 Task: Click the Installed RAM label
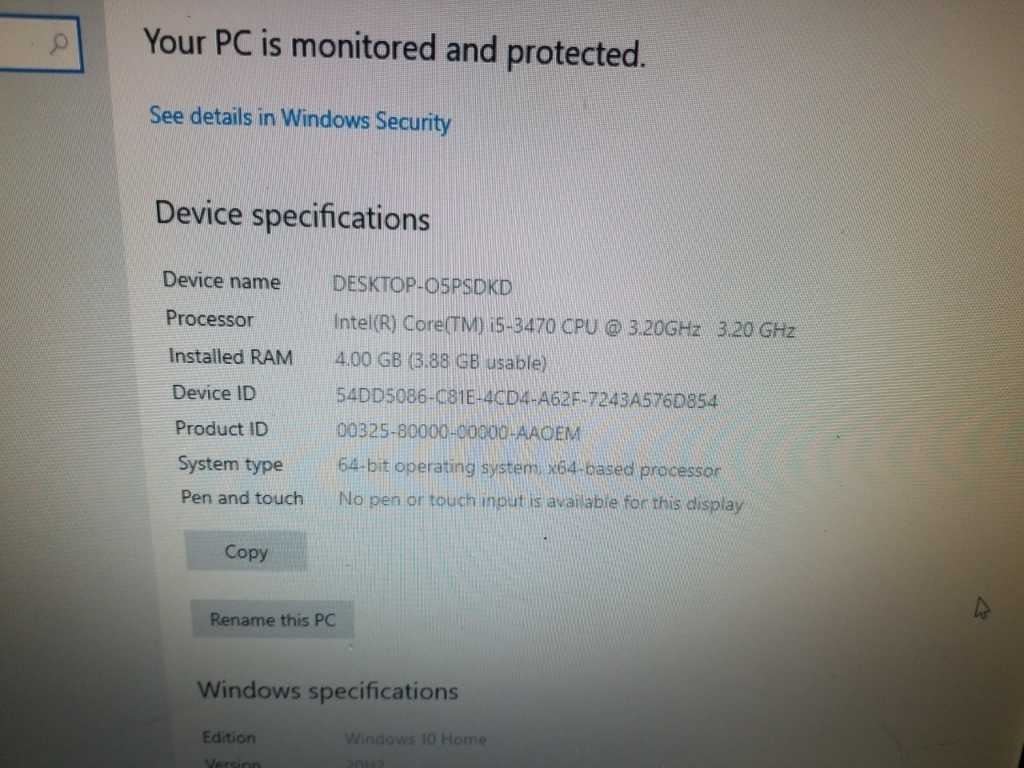(231, 356)
